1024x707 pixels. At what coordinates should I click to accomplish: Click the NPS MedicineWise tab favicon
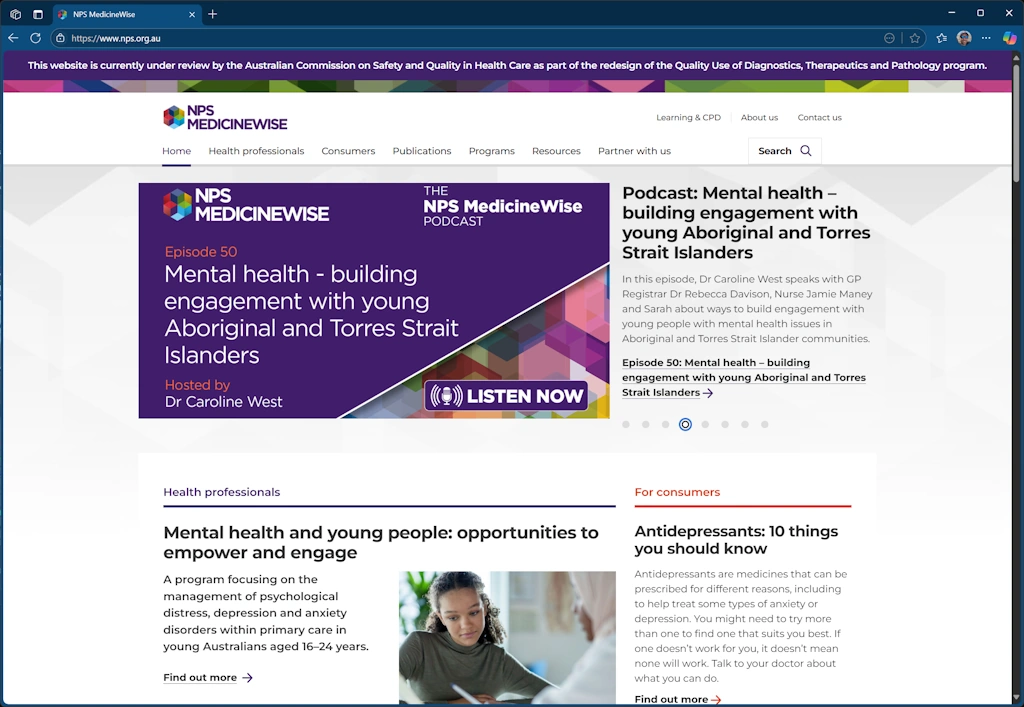coord(62,14)
